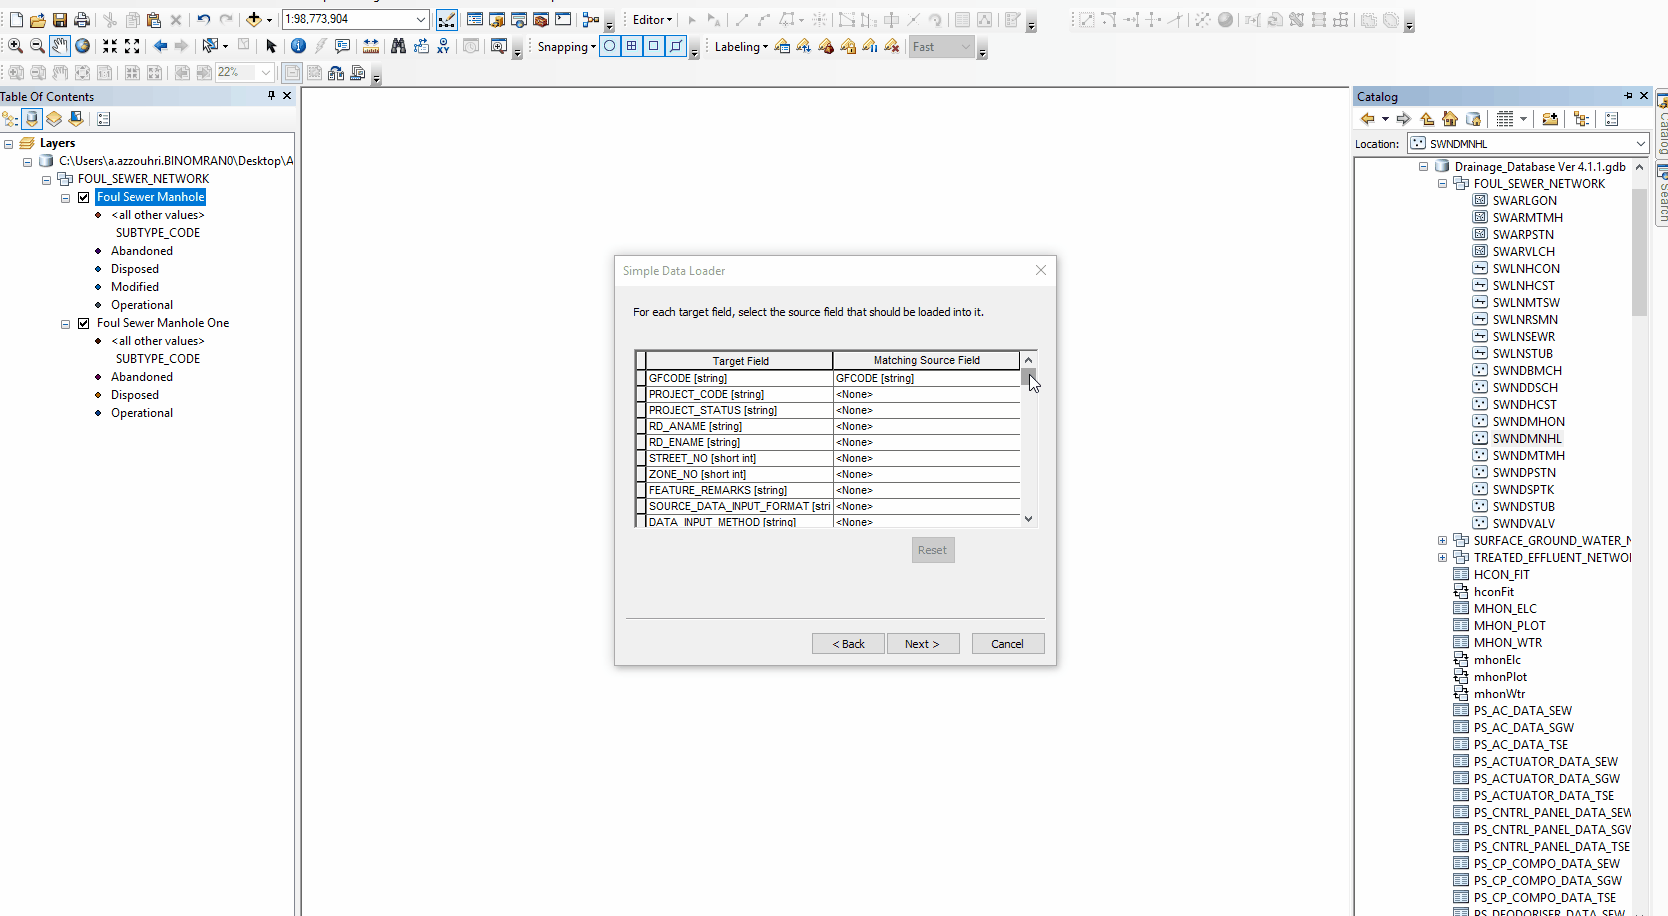Viewport: 1668px width, 916px height.
Task: Open the Find tool (binoculars icon)
Action: (398, 46)
